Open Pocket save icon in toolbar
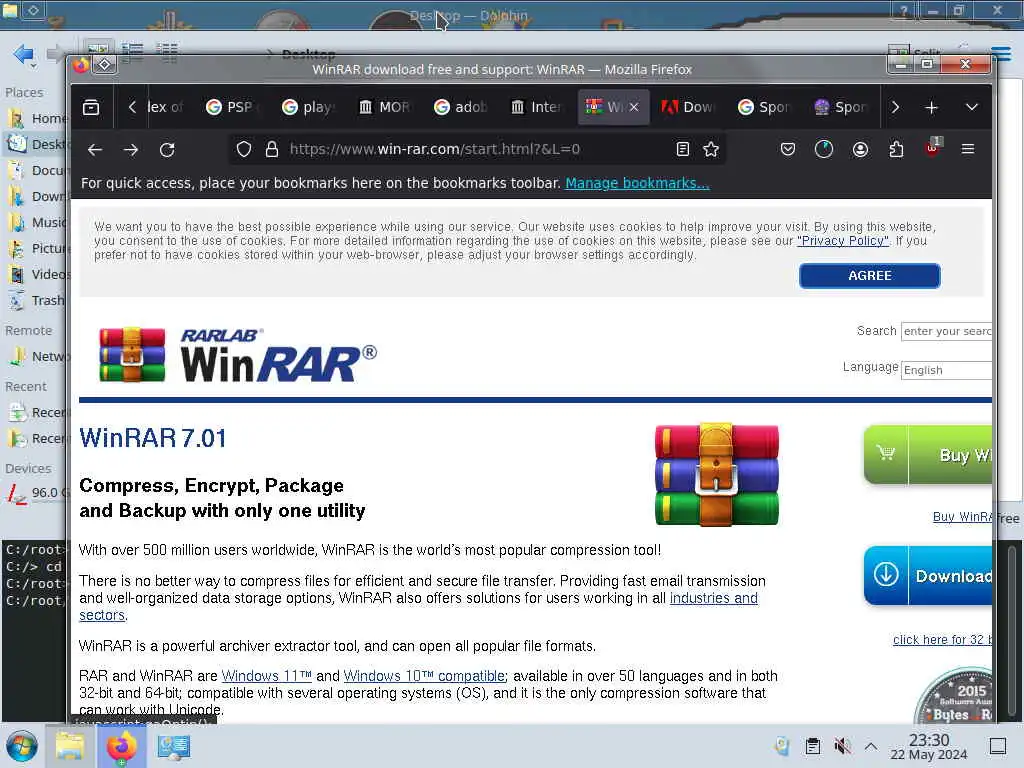 (x=788, y=150)
